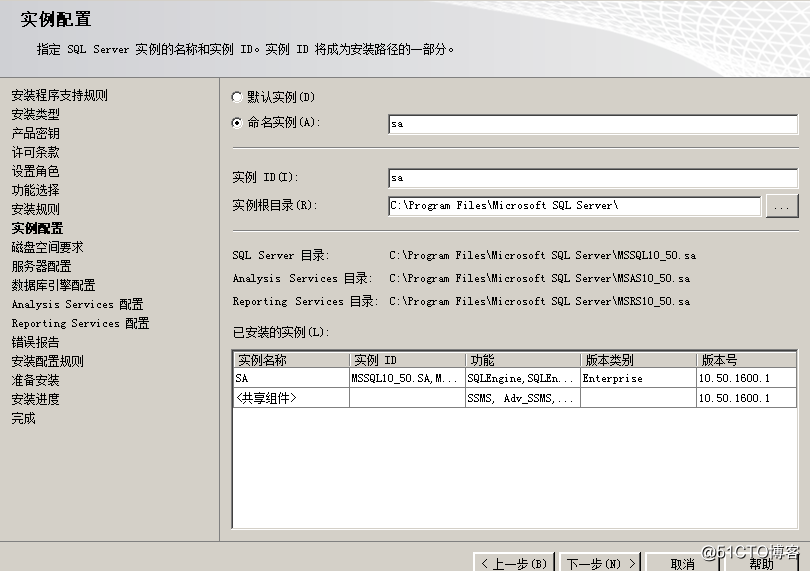Select the SA instance row name cell
This screenshot has height=571, width=810.
click(x=292, y=378)
